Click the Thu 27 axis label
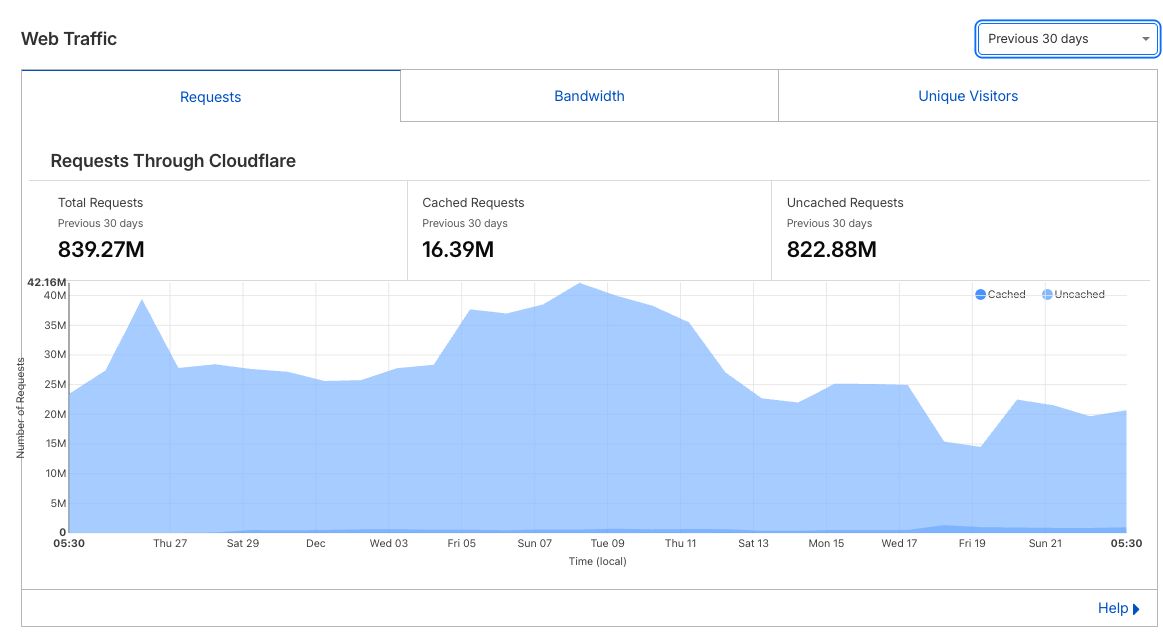 (x=169, y=543)
